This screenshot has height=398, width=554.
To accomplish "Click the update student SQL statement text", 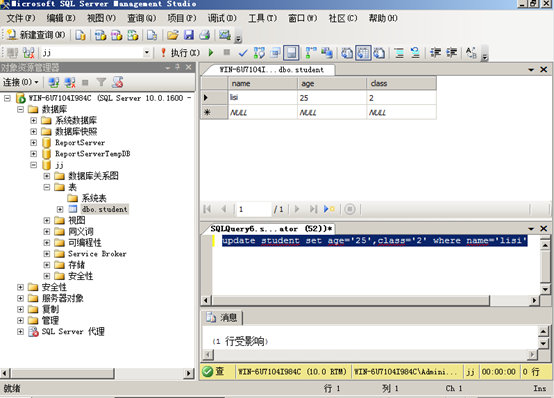I will (375, 241).
